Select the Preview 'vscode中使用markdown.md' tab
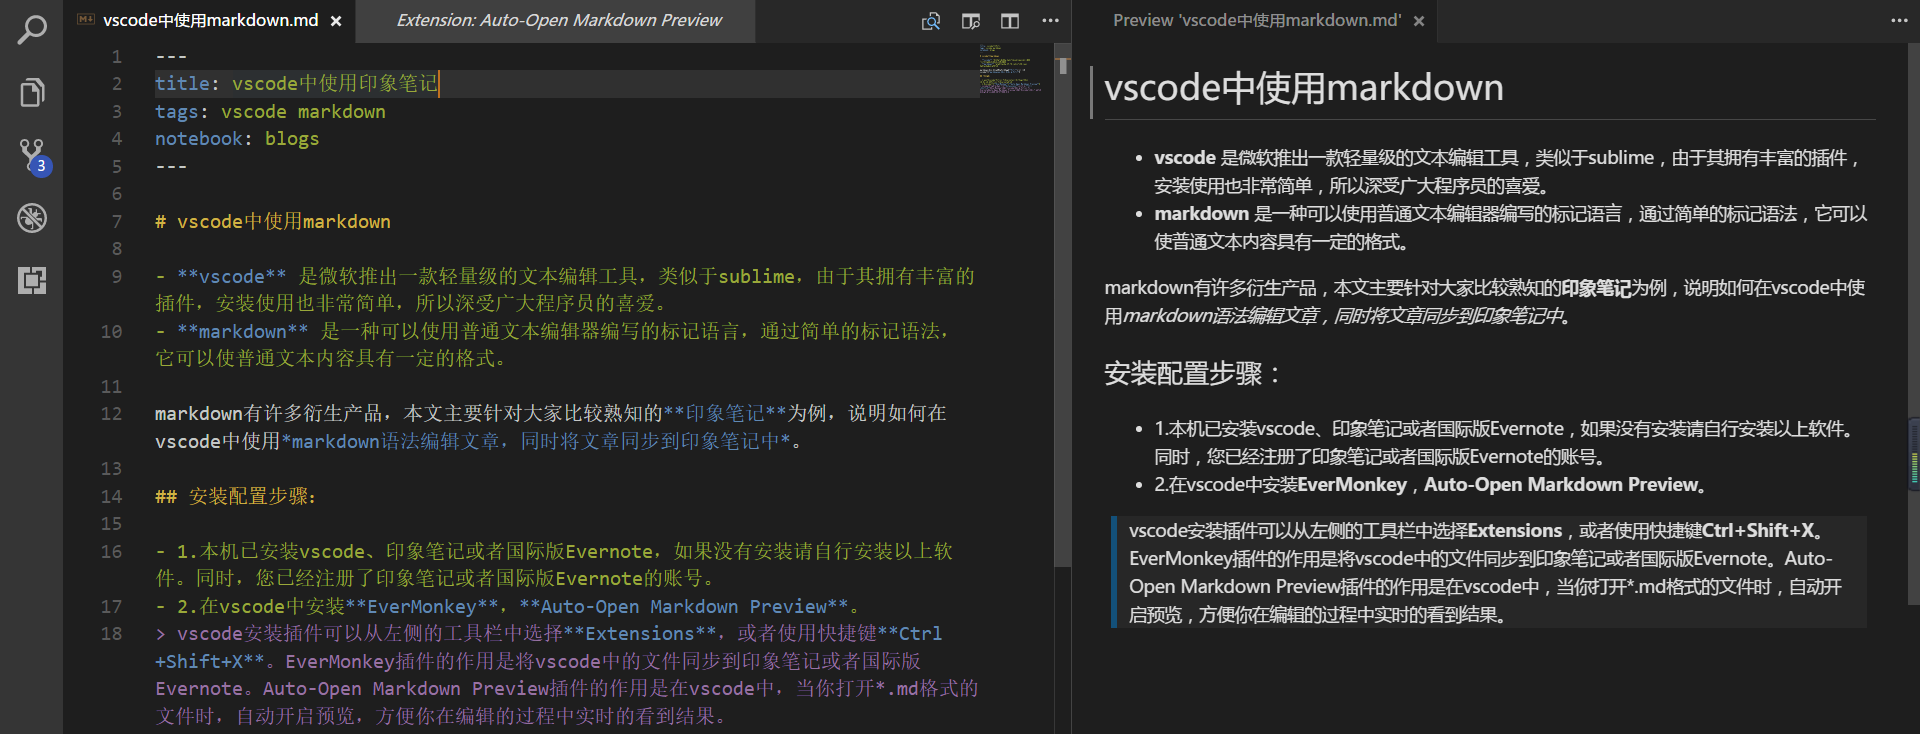This screenshot has width=1920, height=734. coord(1256,21)
